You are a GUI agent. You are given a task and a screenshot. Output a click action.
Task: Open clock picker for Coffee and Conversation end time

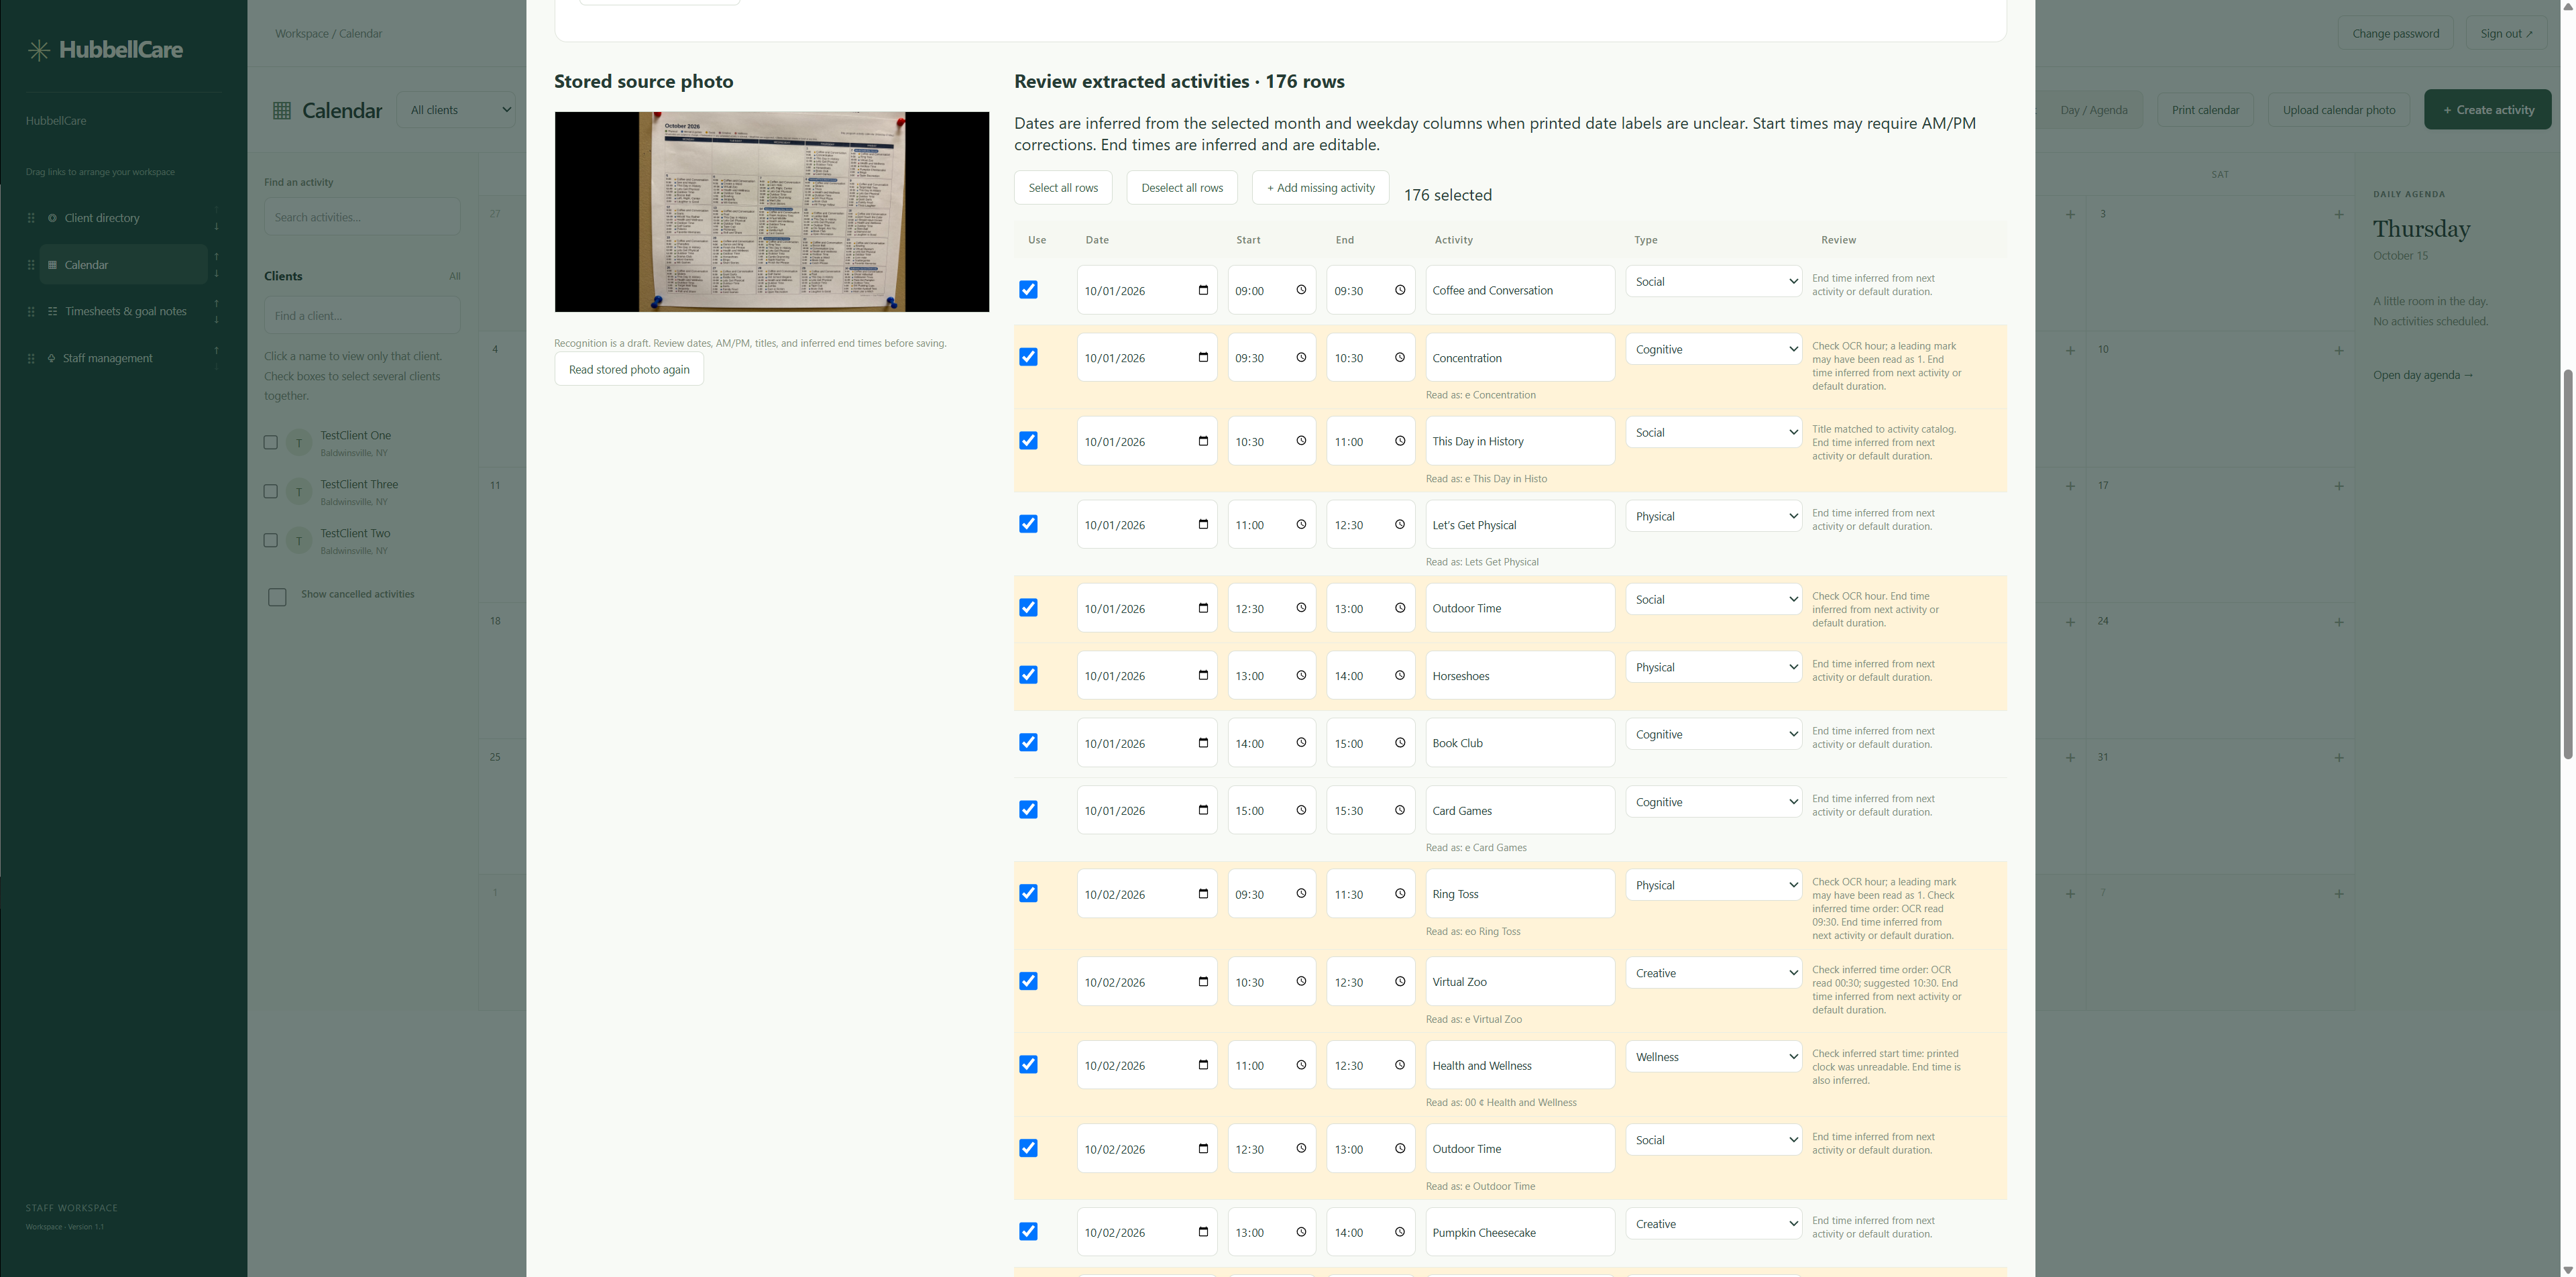pos(1400,290)
